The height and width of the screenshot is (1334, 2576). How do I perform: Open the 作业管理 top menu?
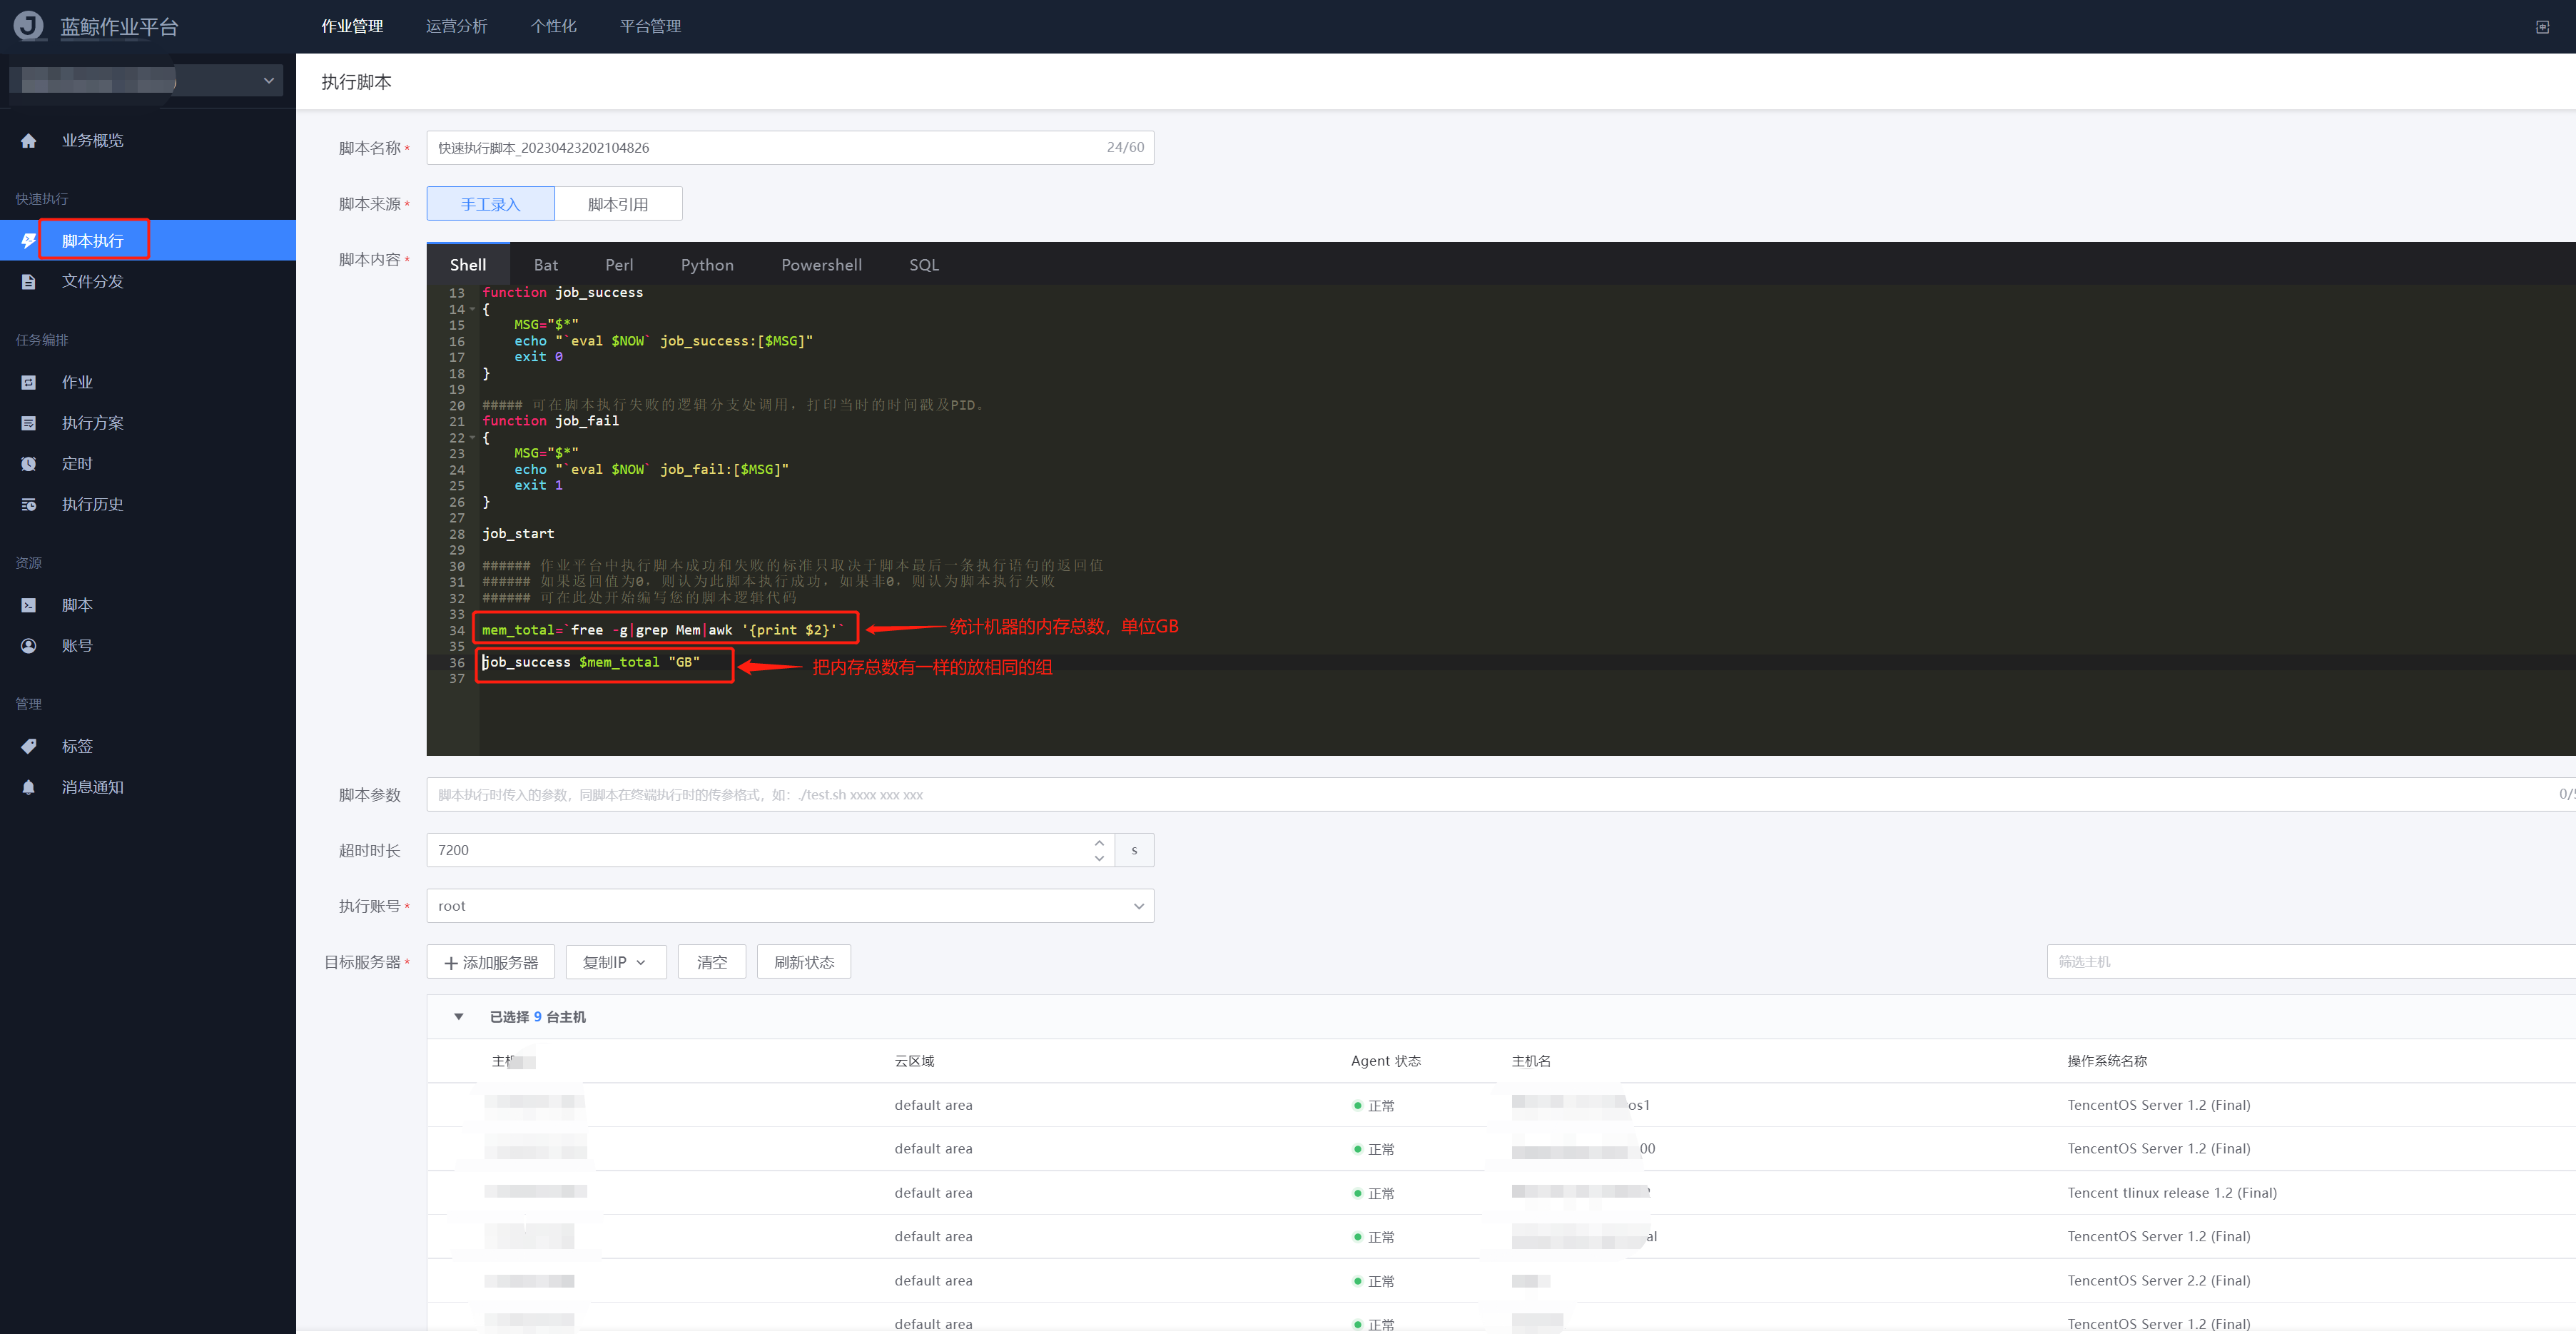point(352,26)
